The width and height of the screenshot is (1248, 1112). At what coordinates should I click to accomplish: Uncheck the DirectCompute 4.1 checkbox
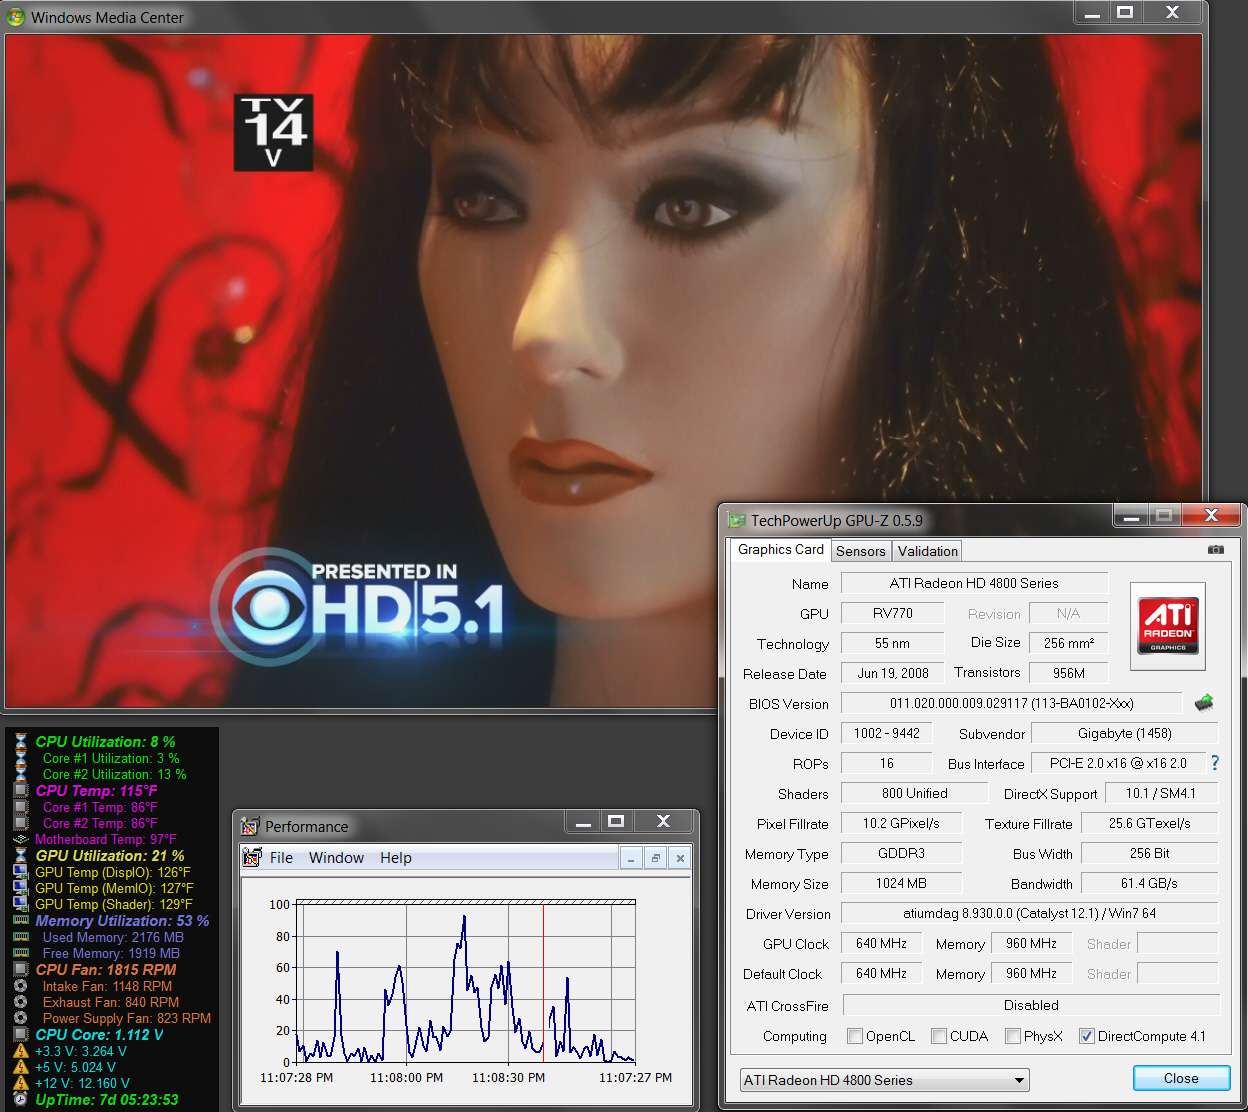click(1086, 1036)
